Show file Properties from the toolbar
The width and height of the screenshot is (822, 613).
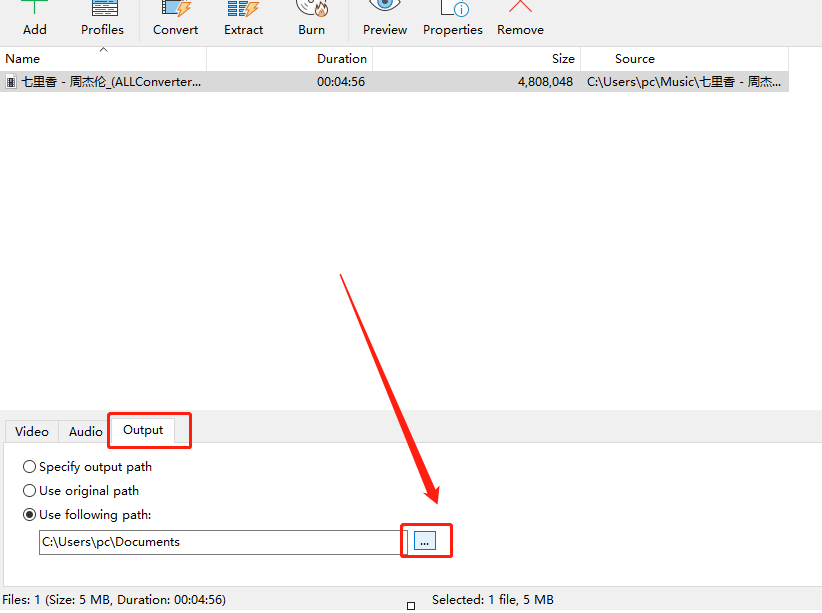coord(452,19)
